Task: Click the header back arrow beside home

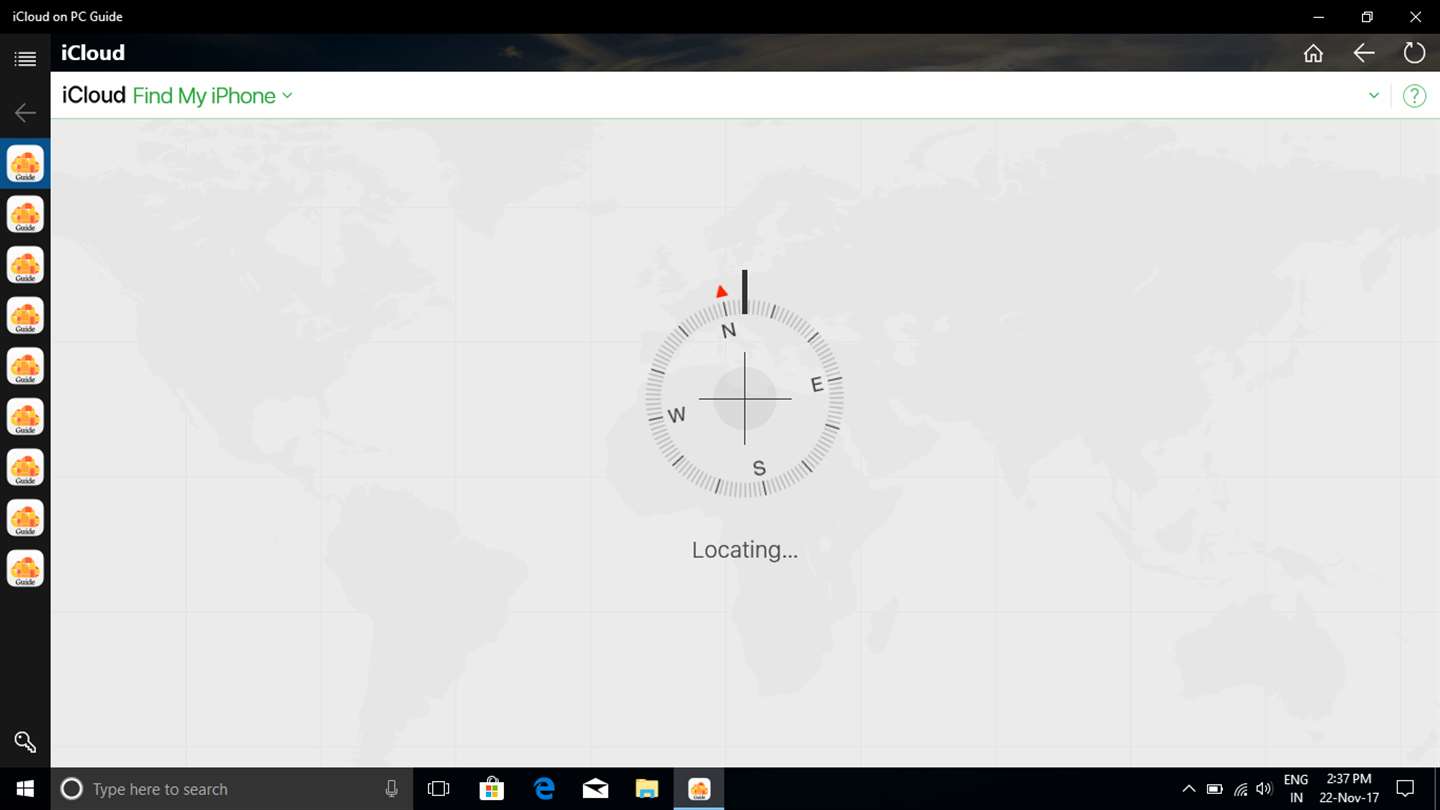Action: 1364,53
